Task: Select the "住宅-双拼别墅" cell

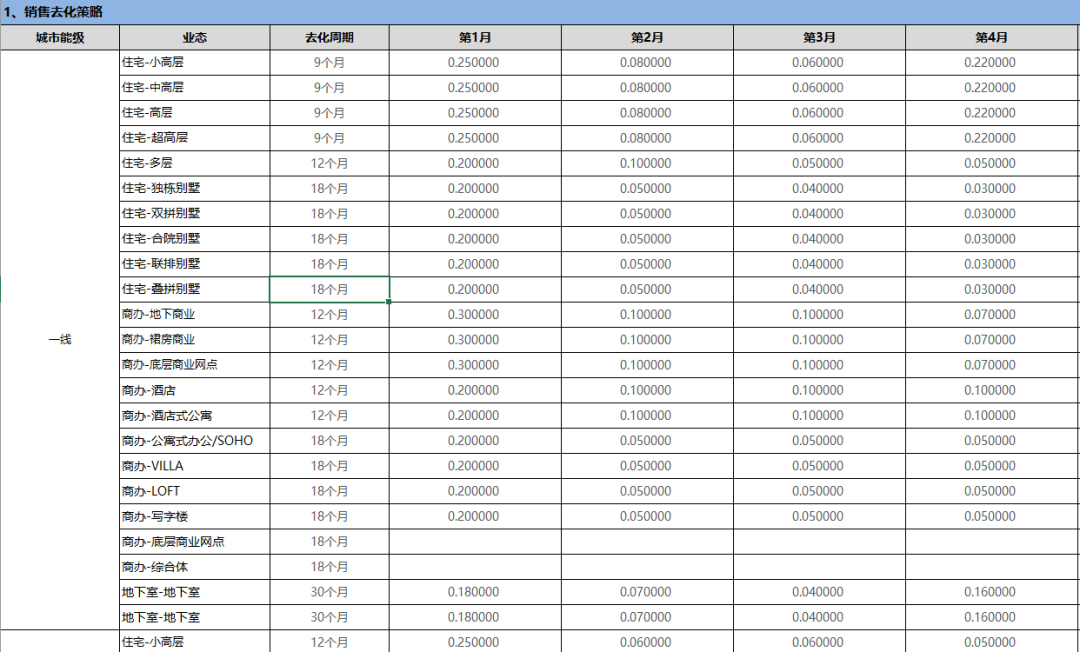Action: click(x=195, y=213)
